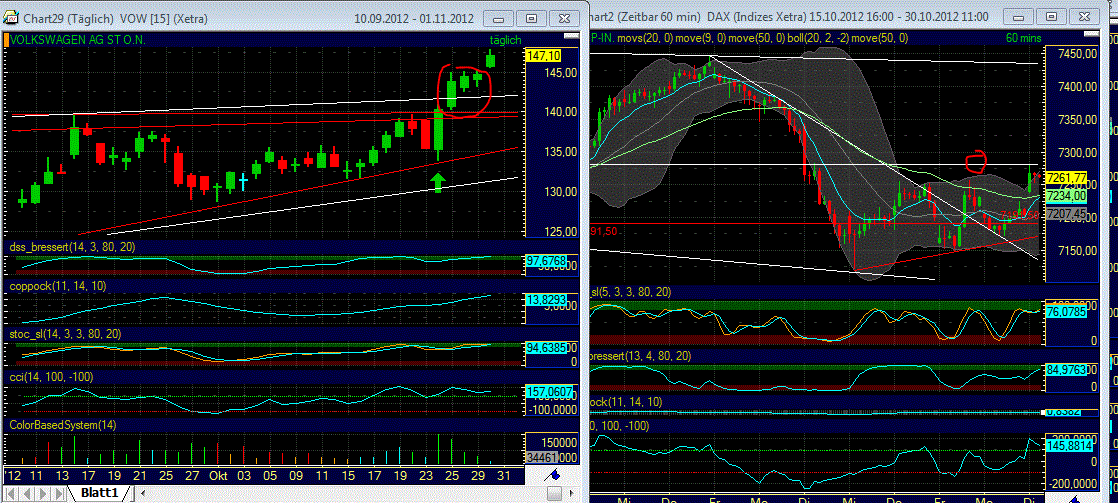Screen dimensions: 1118x503
Task: Select the 13,8293 coppock value tag
Action: [547, 300]
